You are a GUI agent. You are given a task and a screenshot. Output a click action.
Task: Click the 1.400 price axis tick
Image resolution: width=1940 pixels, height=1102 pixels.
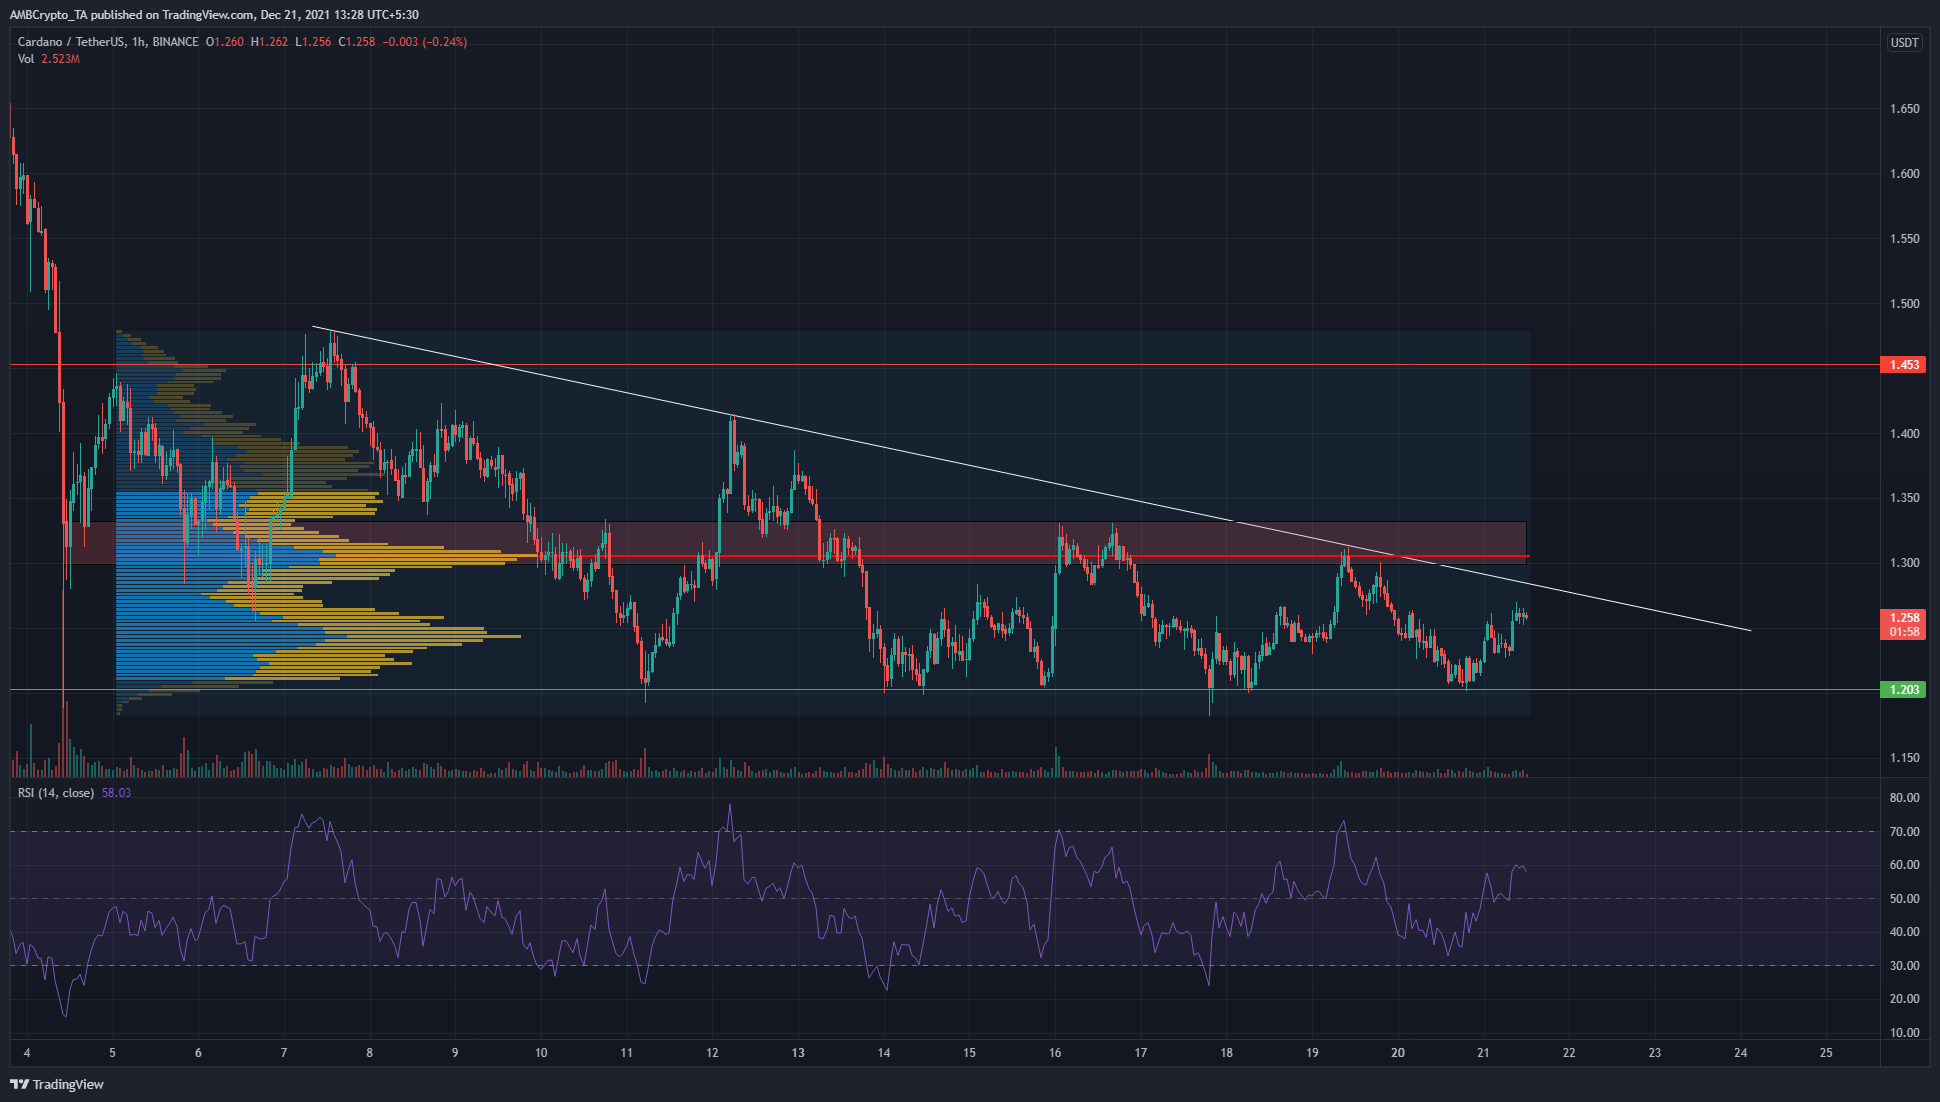1904,434
